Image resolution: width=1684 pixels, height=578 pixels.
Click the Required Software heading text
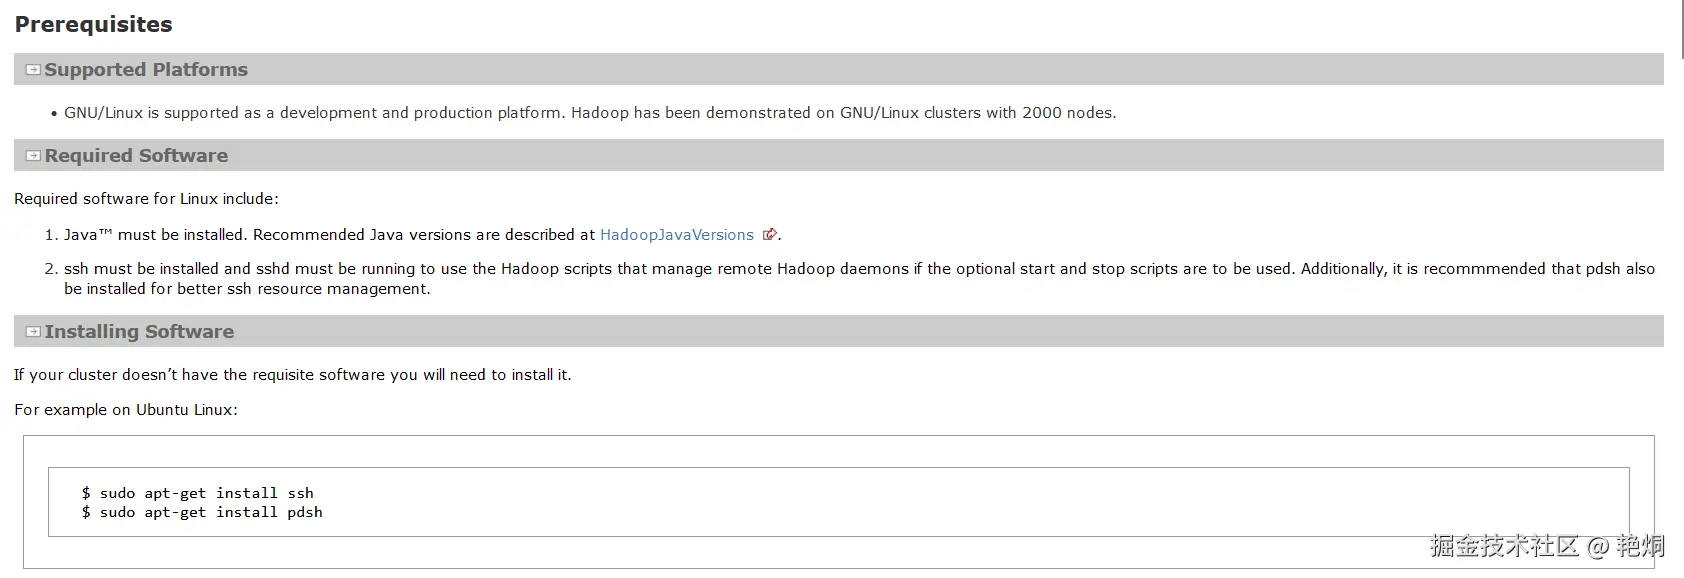pyautogui.click(x=136, y=156)
